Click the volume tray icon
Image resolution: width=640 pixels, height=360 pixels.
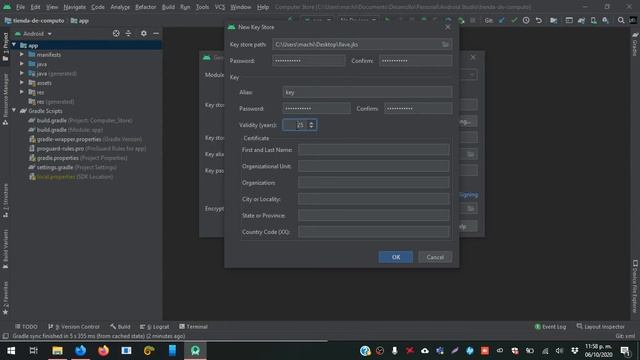pyautogui.click(x=559, y=351)
